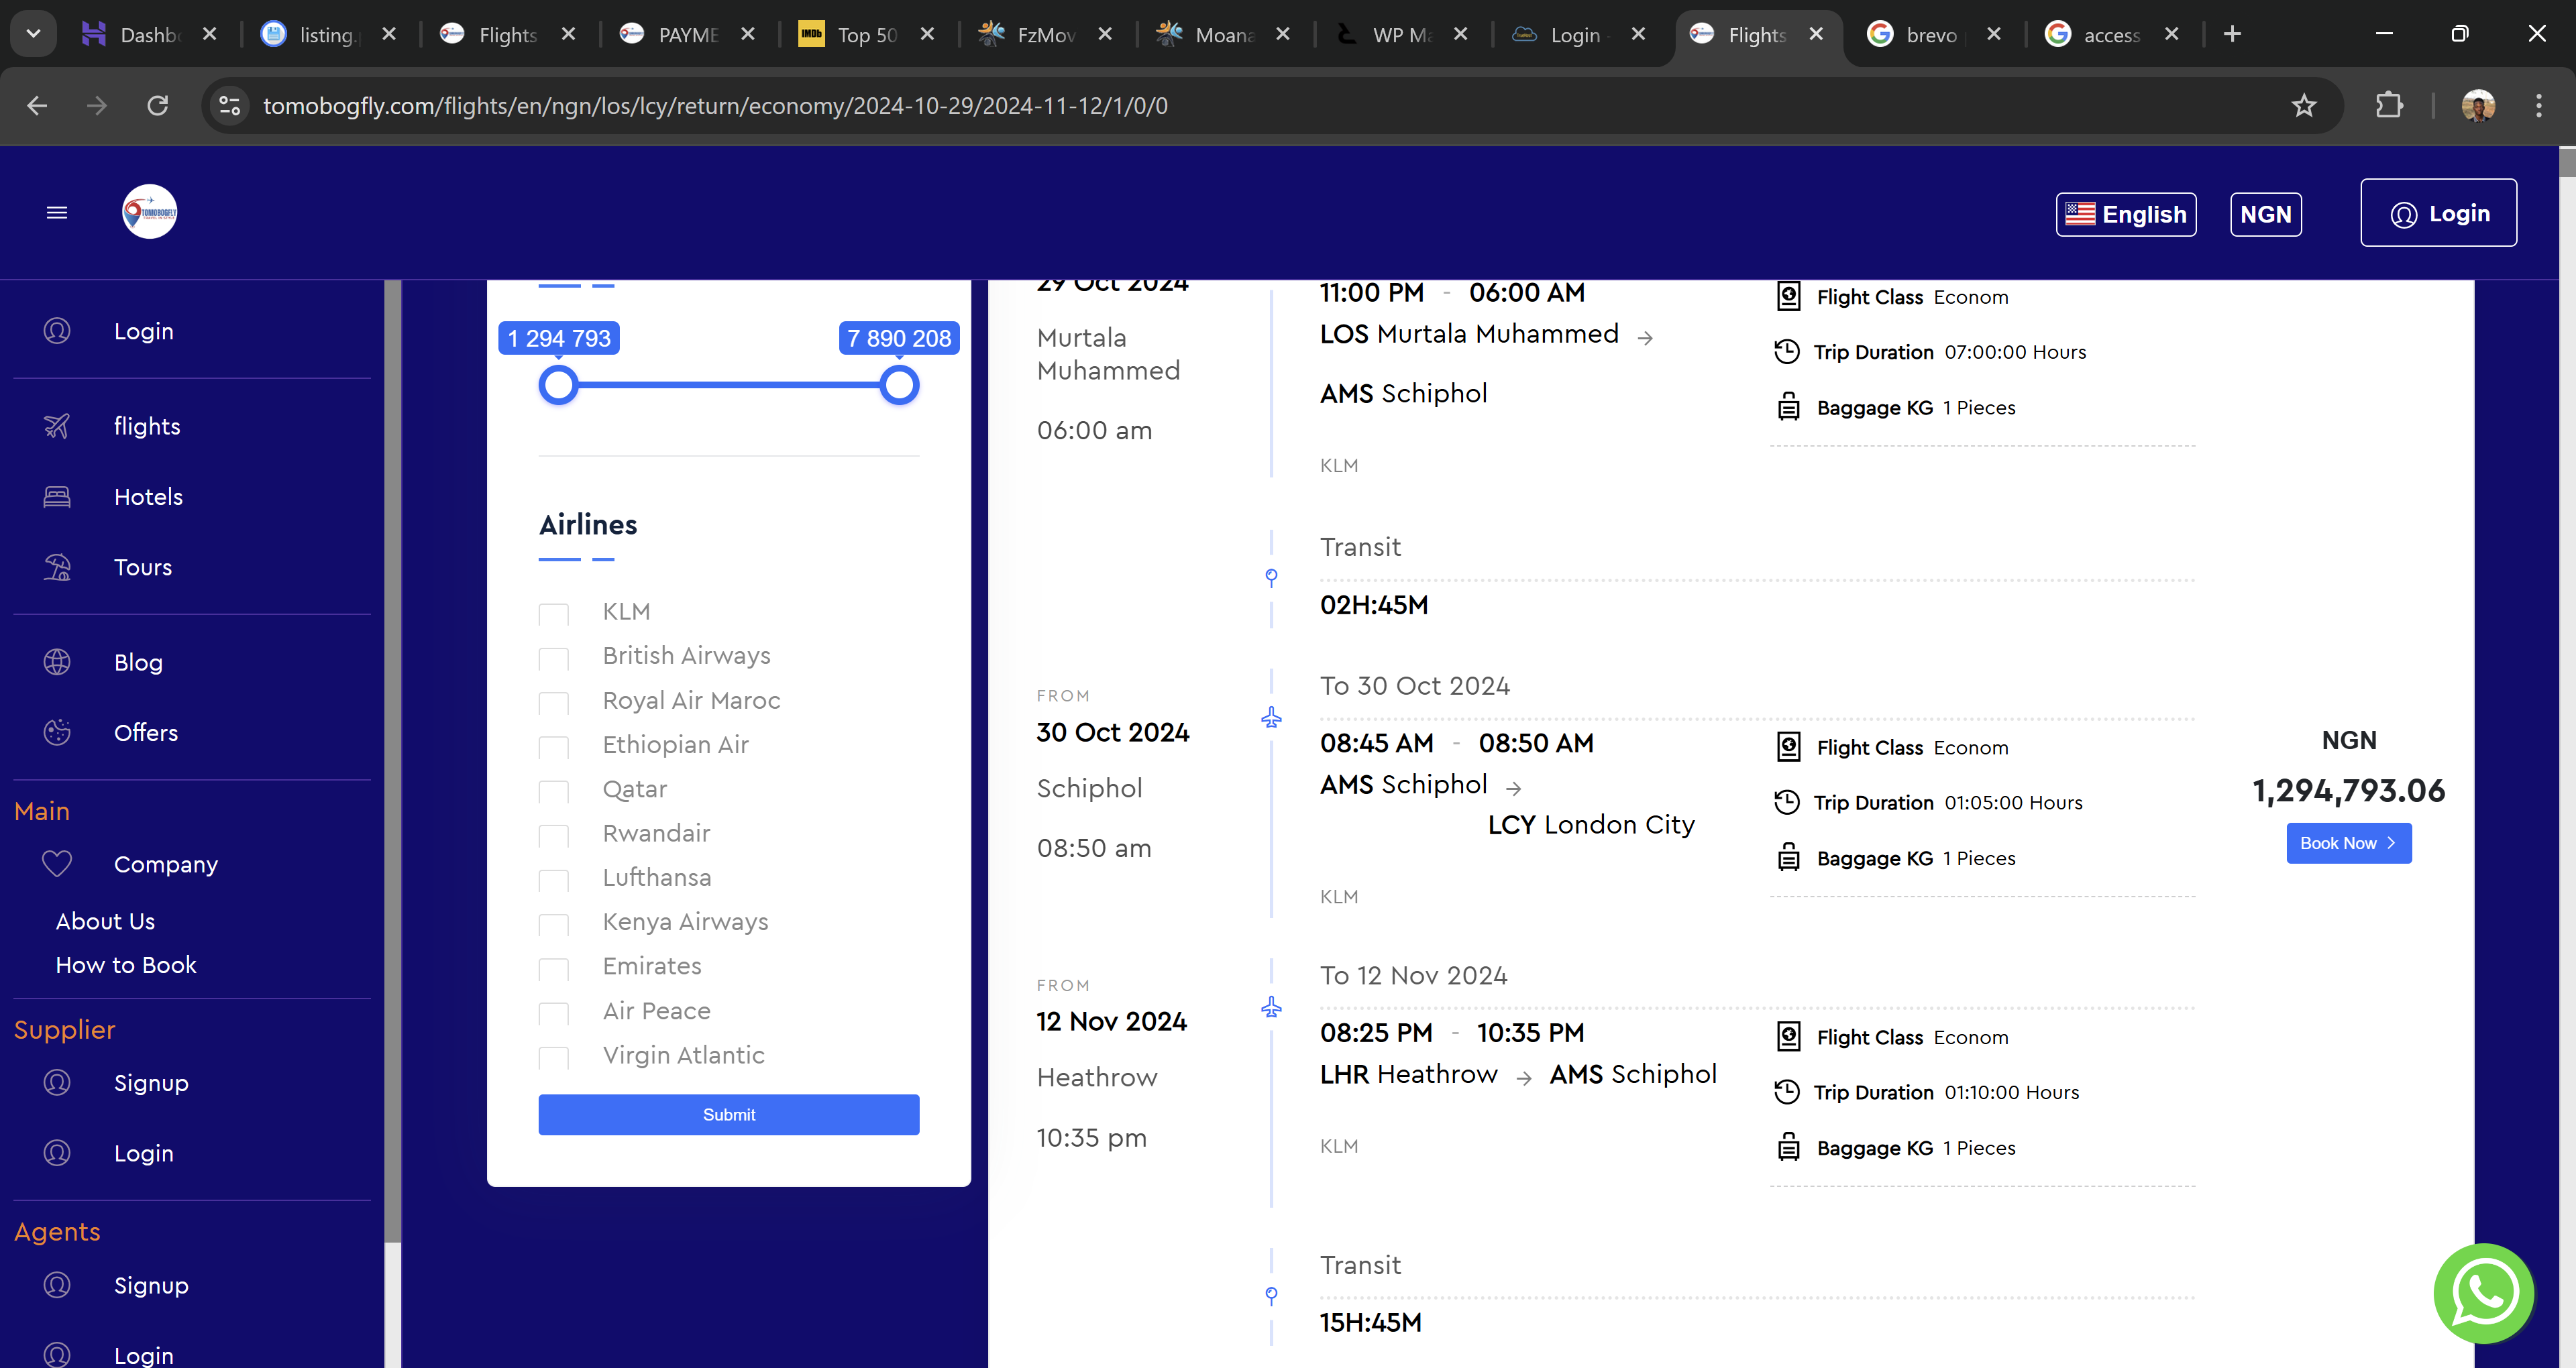
Task: Click the flights airplane icon in sidebar
Action: tap(57, 427)
